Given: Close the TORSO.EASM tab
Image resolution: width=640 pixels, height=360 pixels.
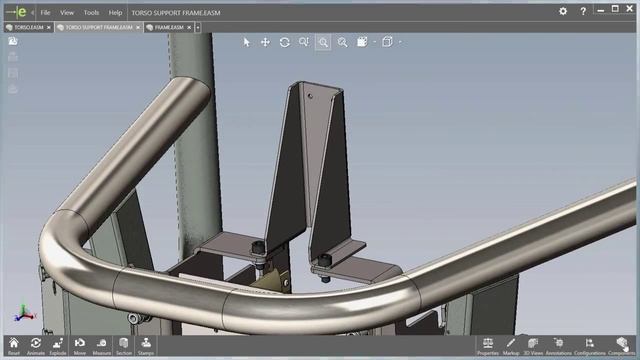Looking at the screenshot, I should pyautogui.click(x=49, y=27).
